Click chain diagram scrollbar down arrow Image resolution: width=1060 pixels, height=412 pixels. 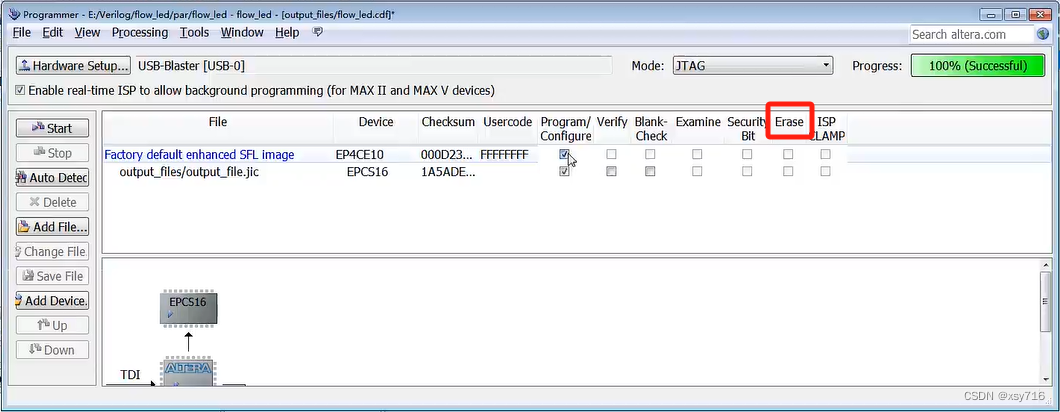(1046, 379)
